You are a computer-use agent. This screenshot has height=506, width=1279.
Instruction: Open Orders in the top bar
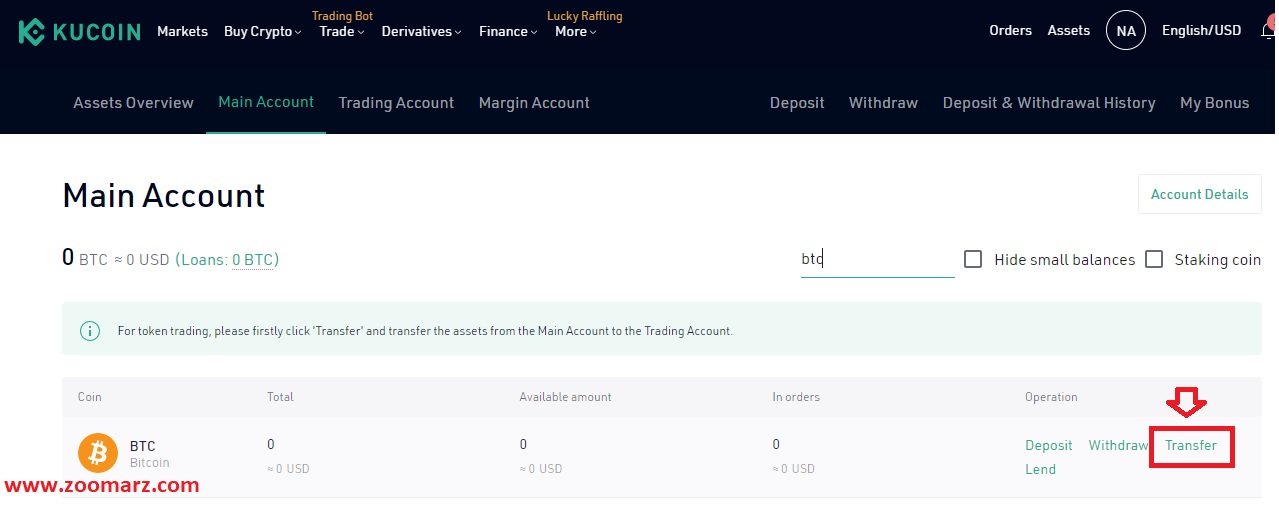(1010, 31)
